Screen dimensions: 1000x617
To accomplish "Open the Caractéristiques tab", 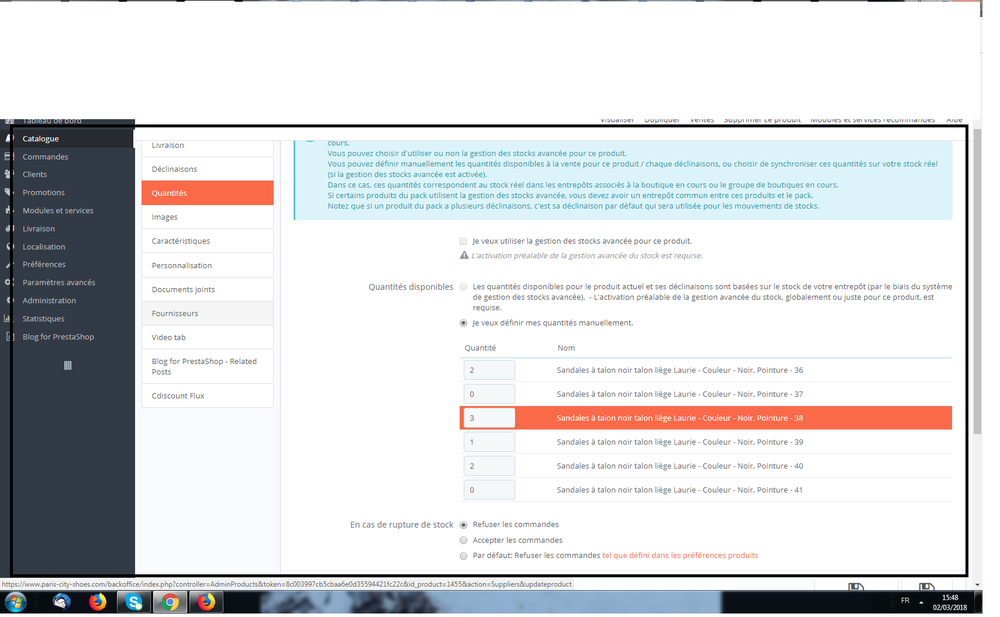I will click(207, 241).
